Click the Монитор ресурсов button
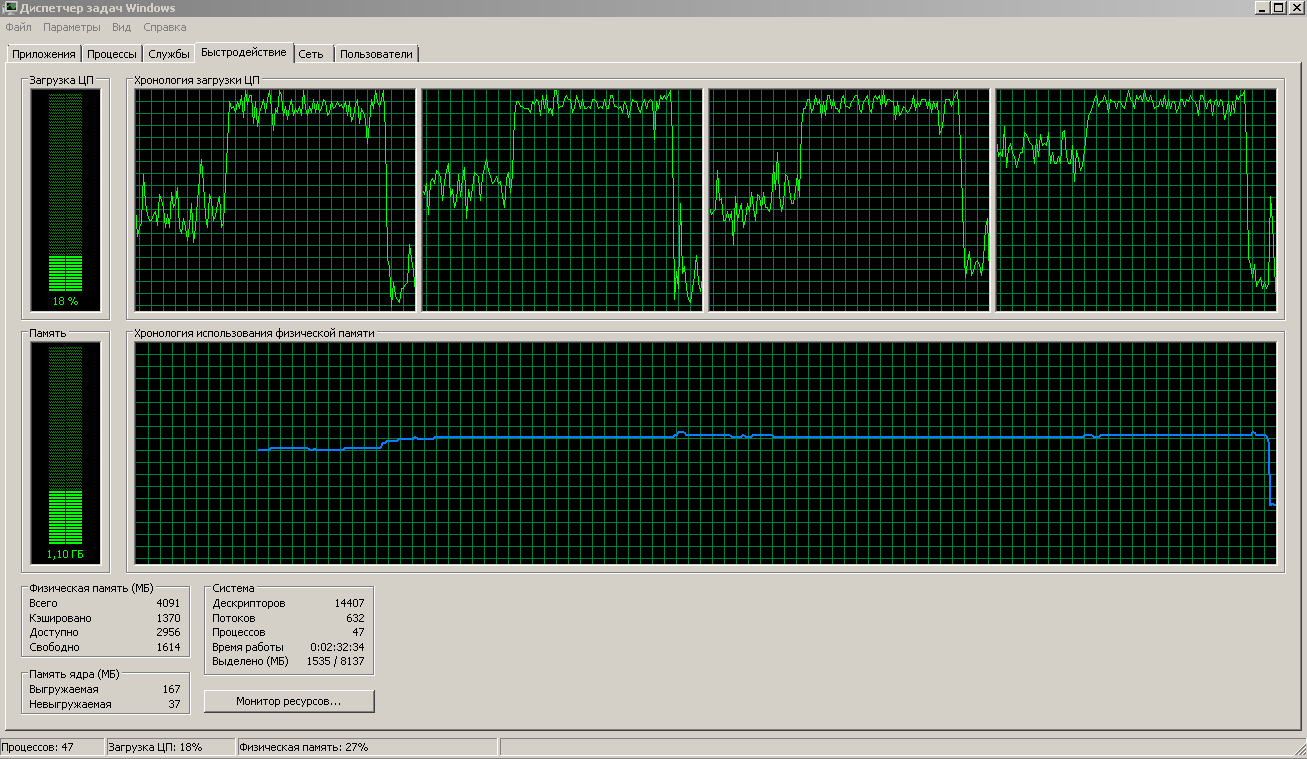This screenshot has height=759, width=1307. pyautogui.click(x=289, y=701)
